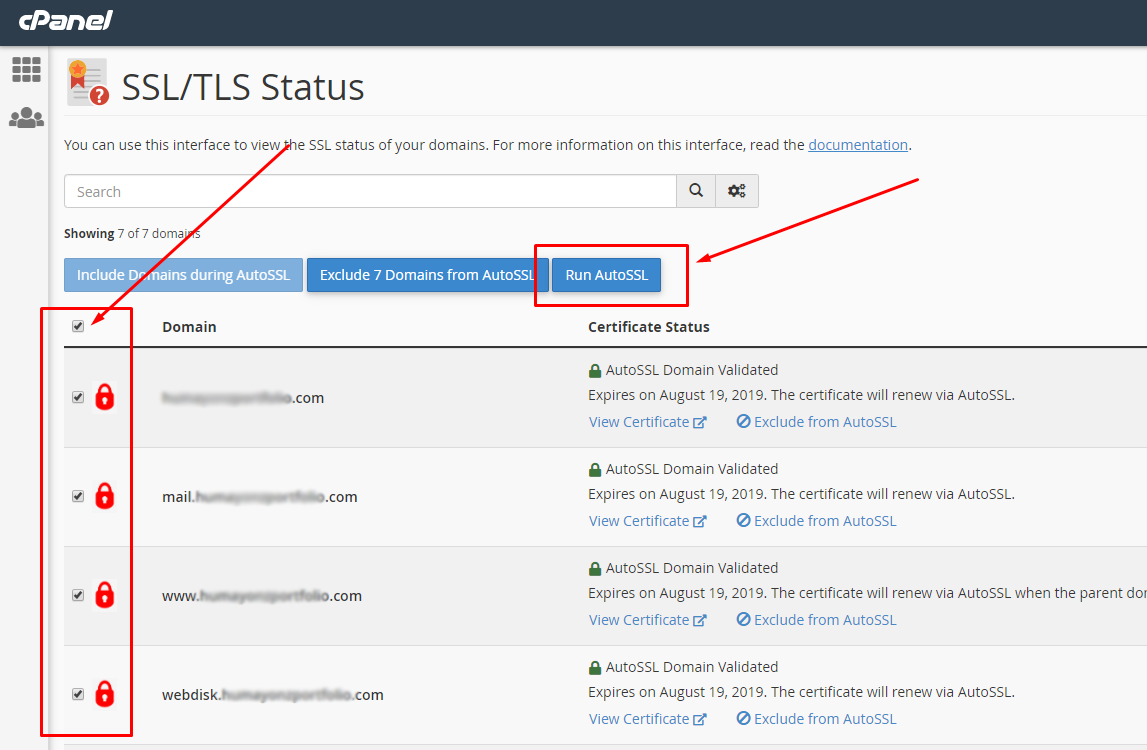Click the red lock for the mail domain
This screenshot has height=750, width=1147.
(x=105, y=495)
